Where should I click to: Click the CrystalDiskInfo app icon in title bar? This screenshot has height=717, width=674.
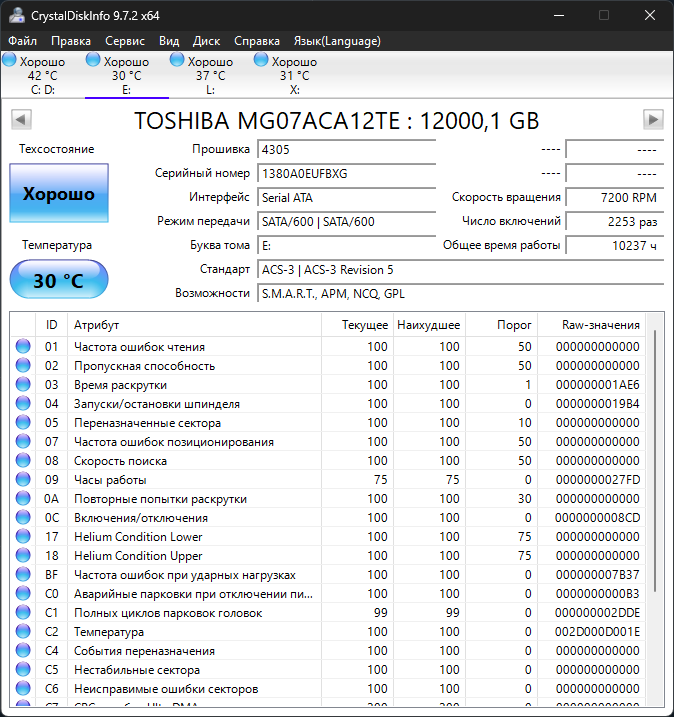click(x=16, y=16)
